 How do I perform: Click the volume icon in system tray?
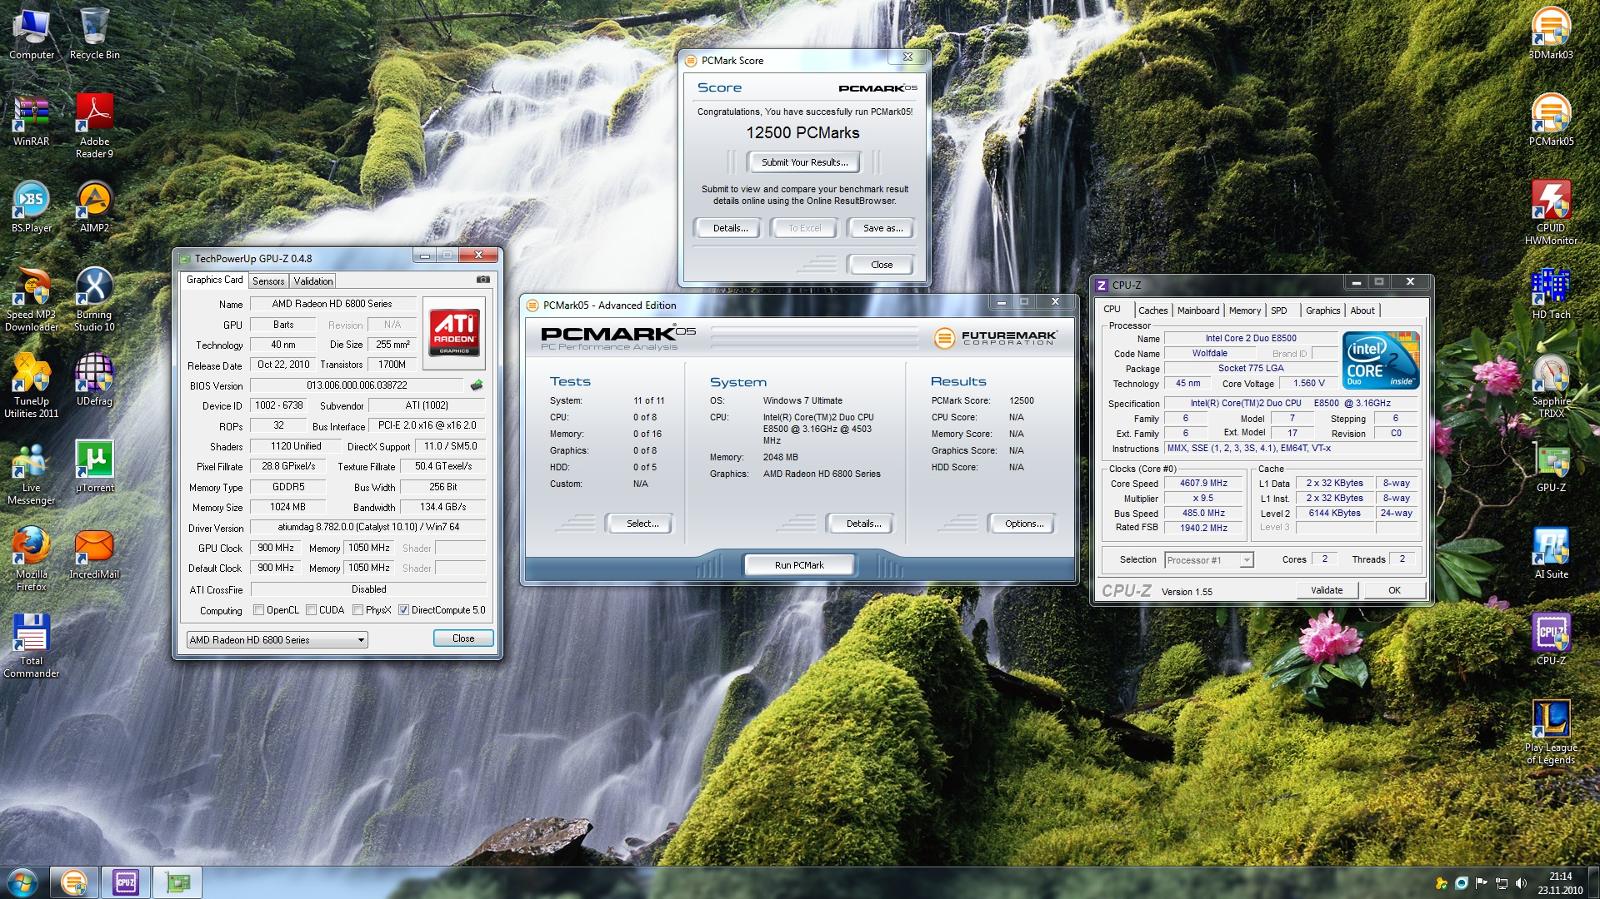(x=1521, y=883)
